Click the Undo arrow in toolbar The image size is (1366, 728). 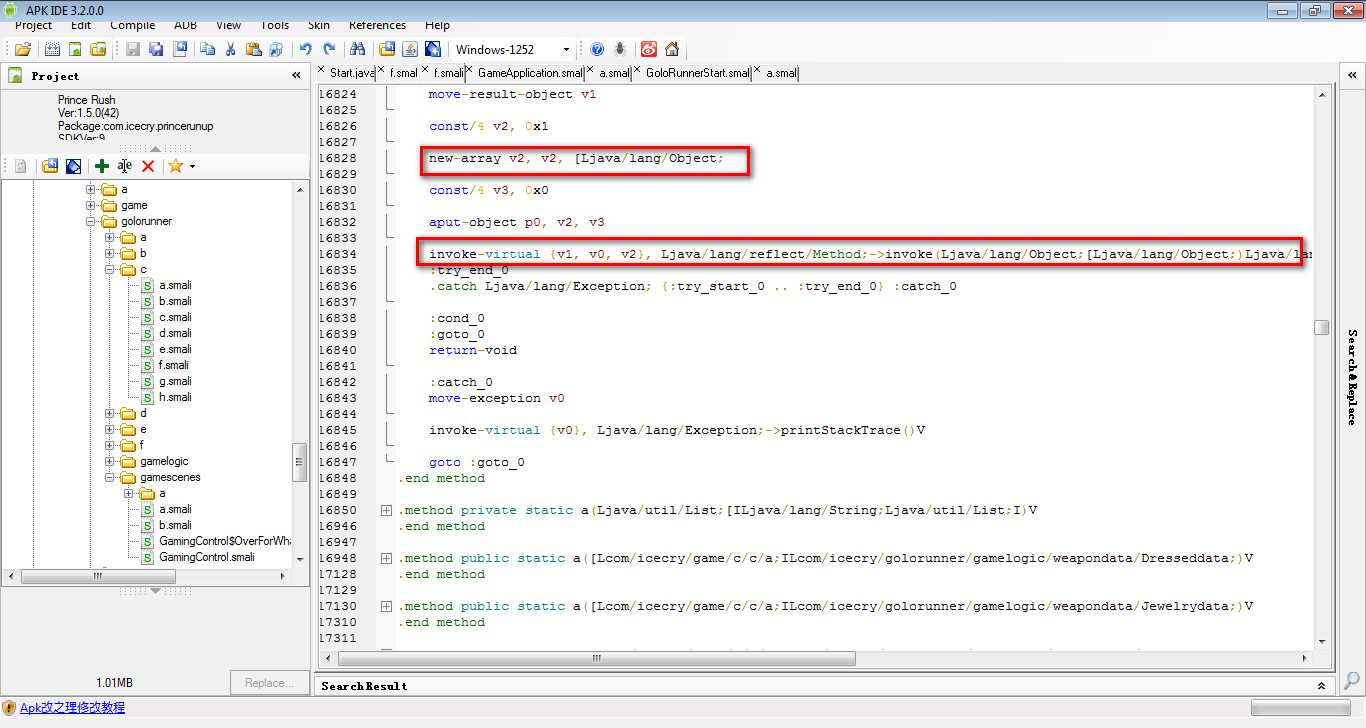pyautogui.click(x=305, y=49)
